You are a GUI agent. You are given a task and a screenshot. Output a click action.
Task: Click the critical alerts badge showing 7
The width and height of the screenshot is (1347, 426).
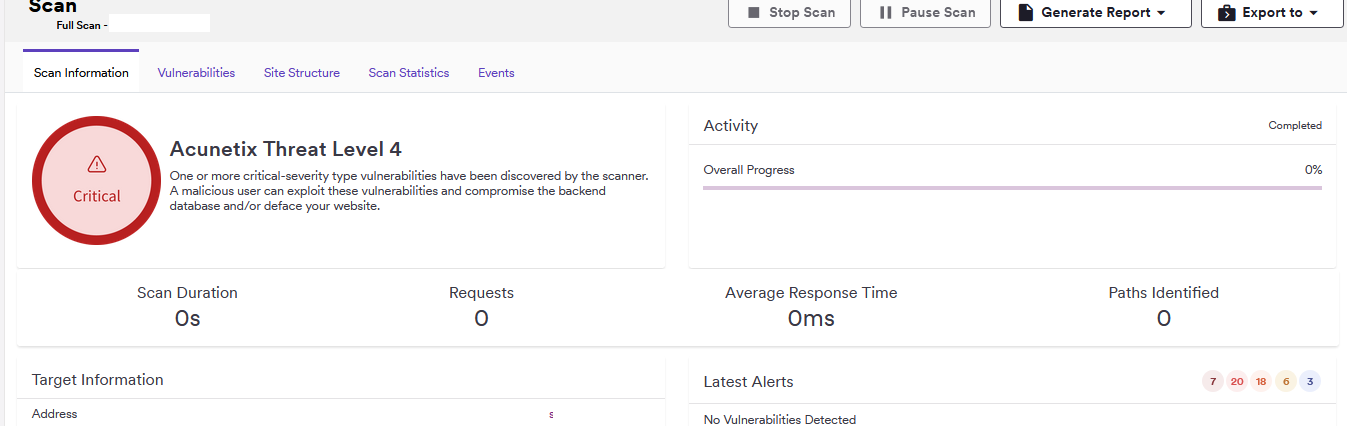tap(1212, 382)
